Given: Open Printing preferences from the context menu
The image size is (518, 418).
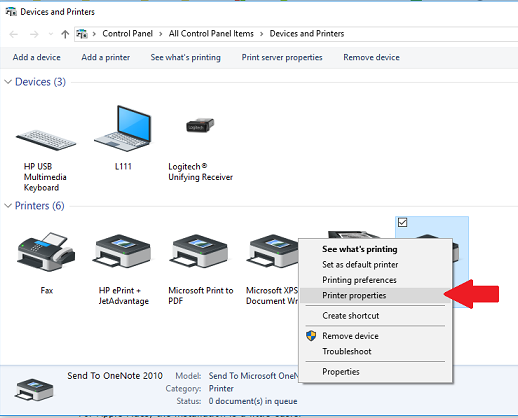Looking at the screenshot, I should coord(375,280).
